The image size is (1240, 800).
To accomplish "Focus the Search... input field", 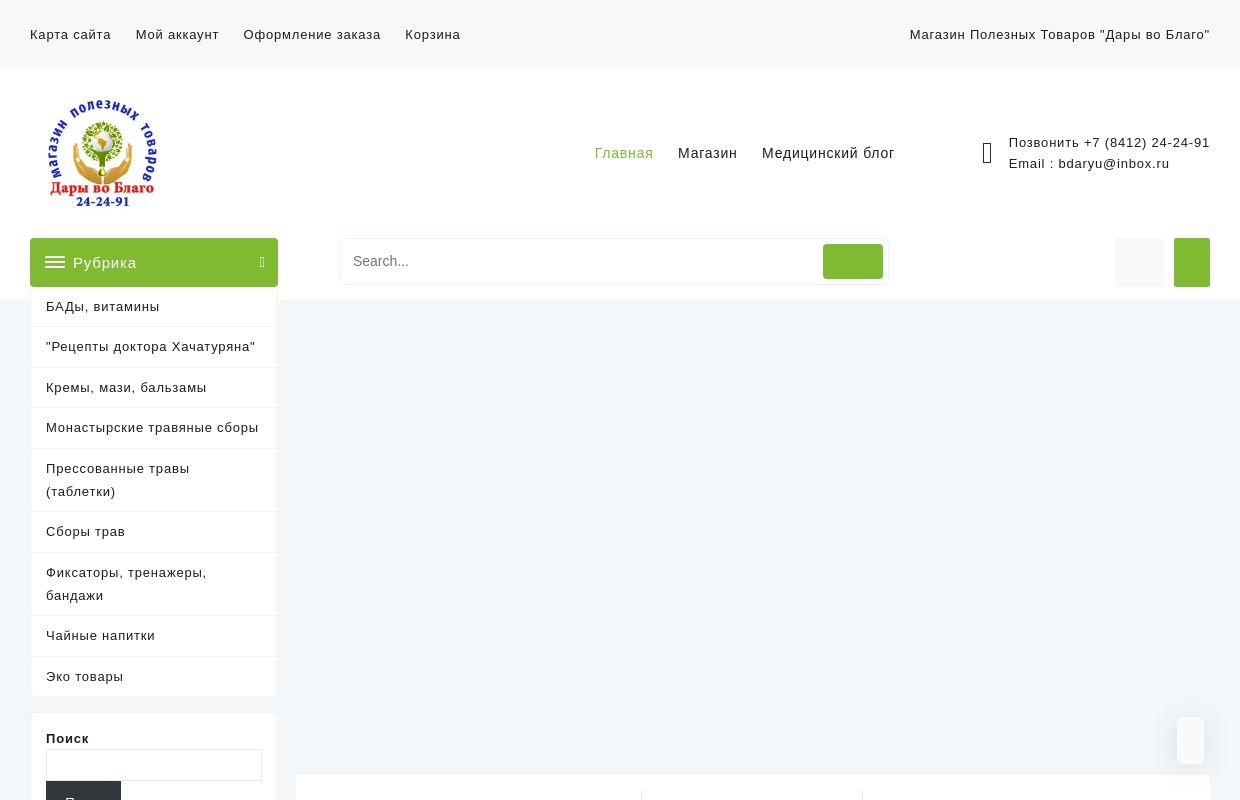I will click(x=580, y=261).
